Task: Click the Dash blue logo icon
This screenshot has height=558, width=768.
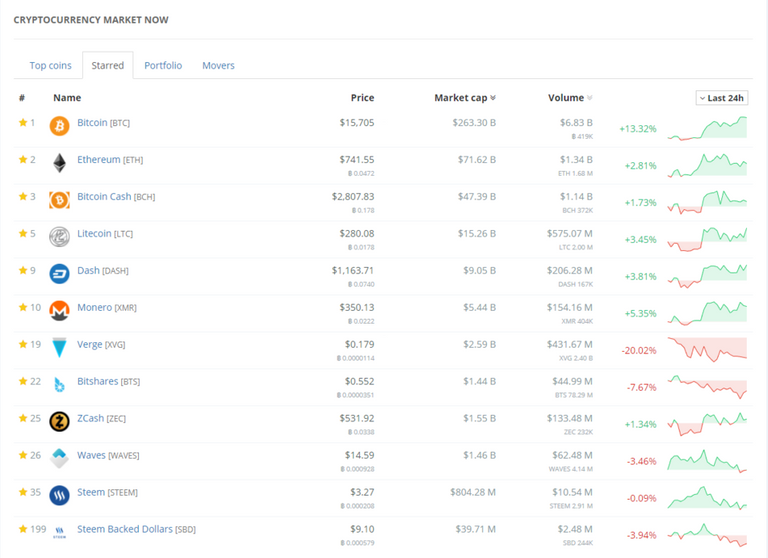Action: 59,274
